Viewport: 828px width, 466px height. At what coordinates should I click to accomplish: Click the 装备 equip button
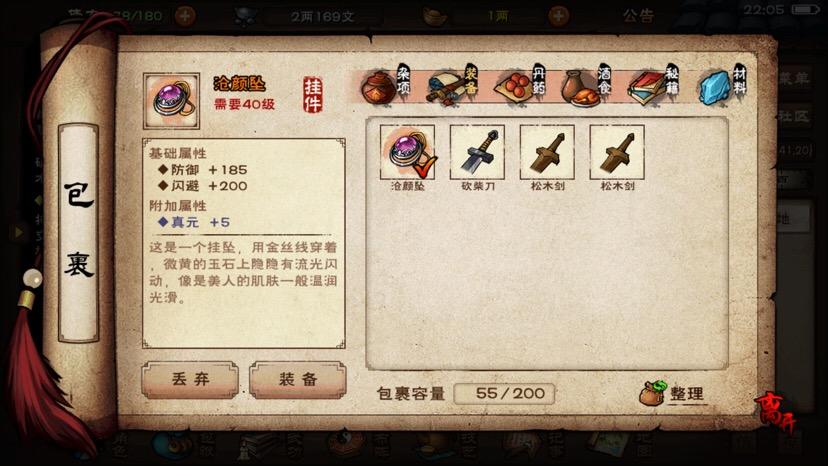point(298,379)
